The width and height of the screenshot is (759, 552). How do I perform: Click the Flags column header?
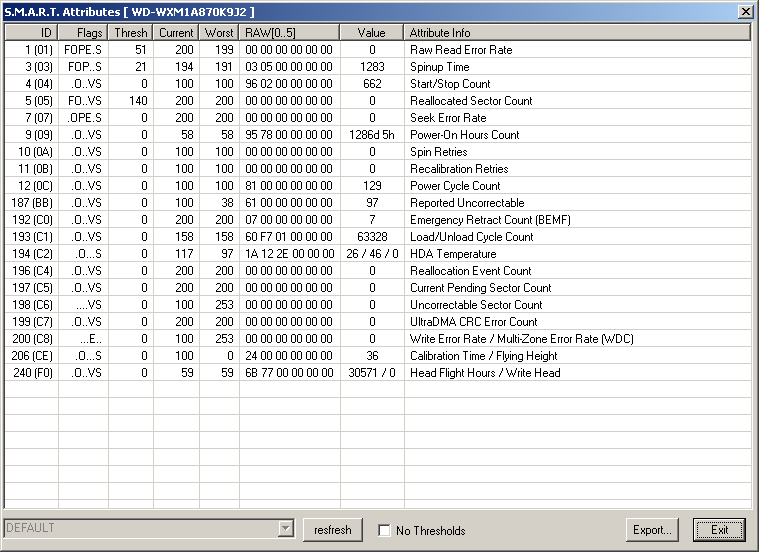click(82, 33)
